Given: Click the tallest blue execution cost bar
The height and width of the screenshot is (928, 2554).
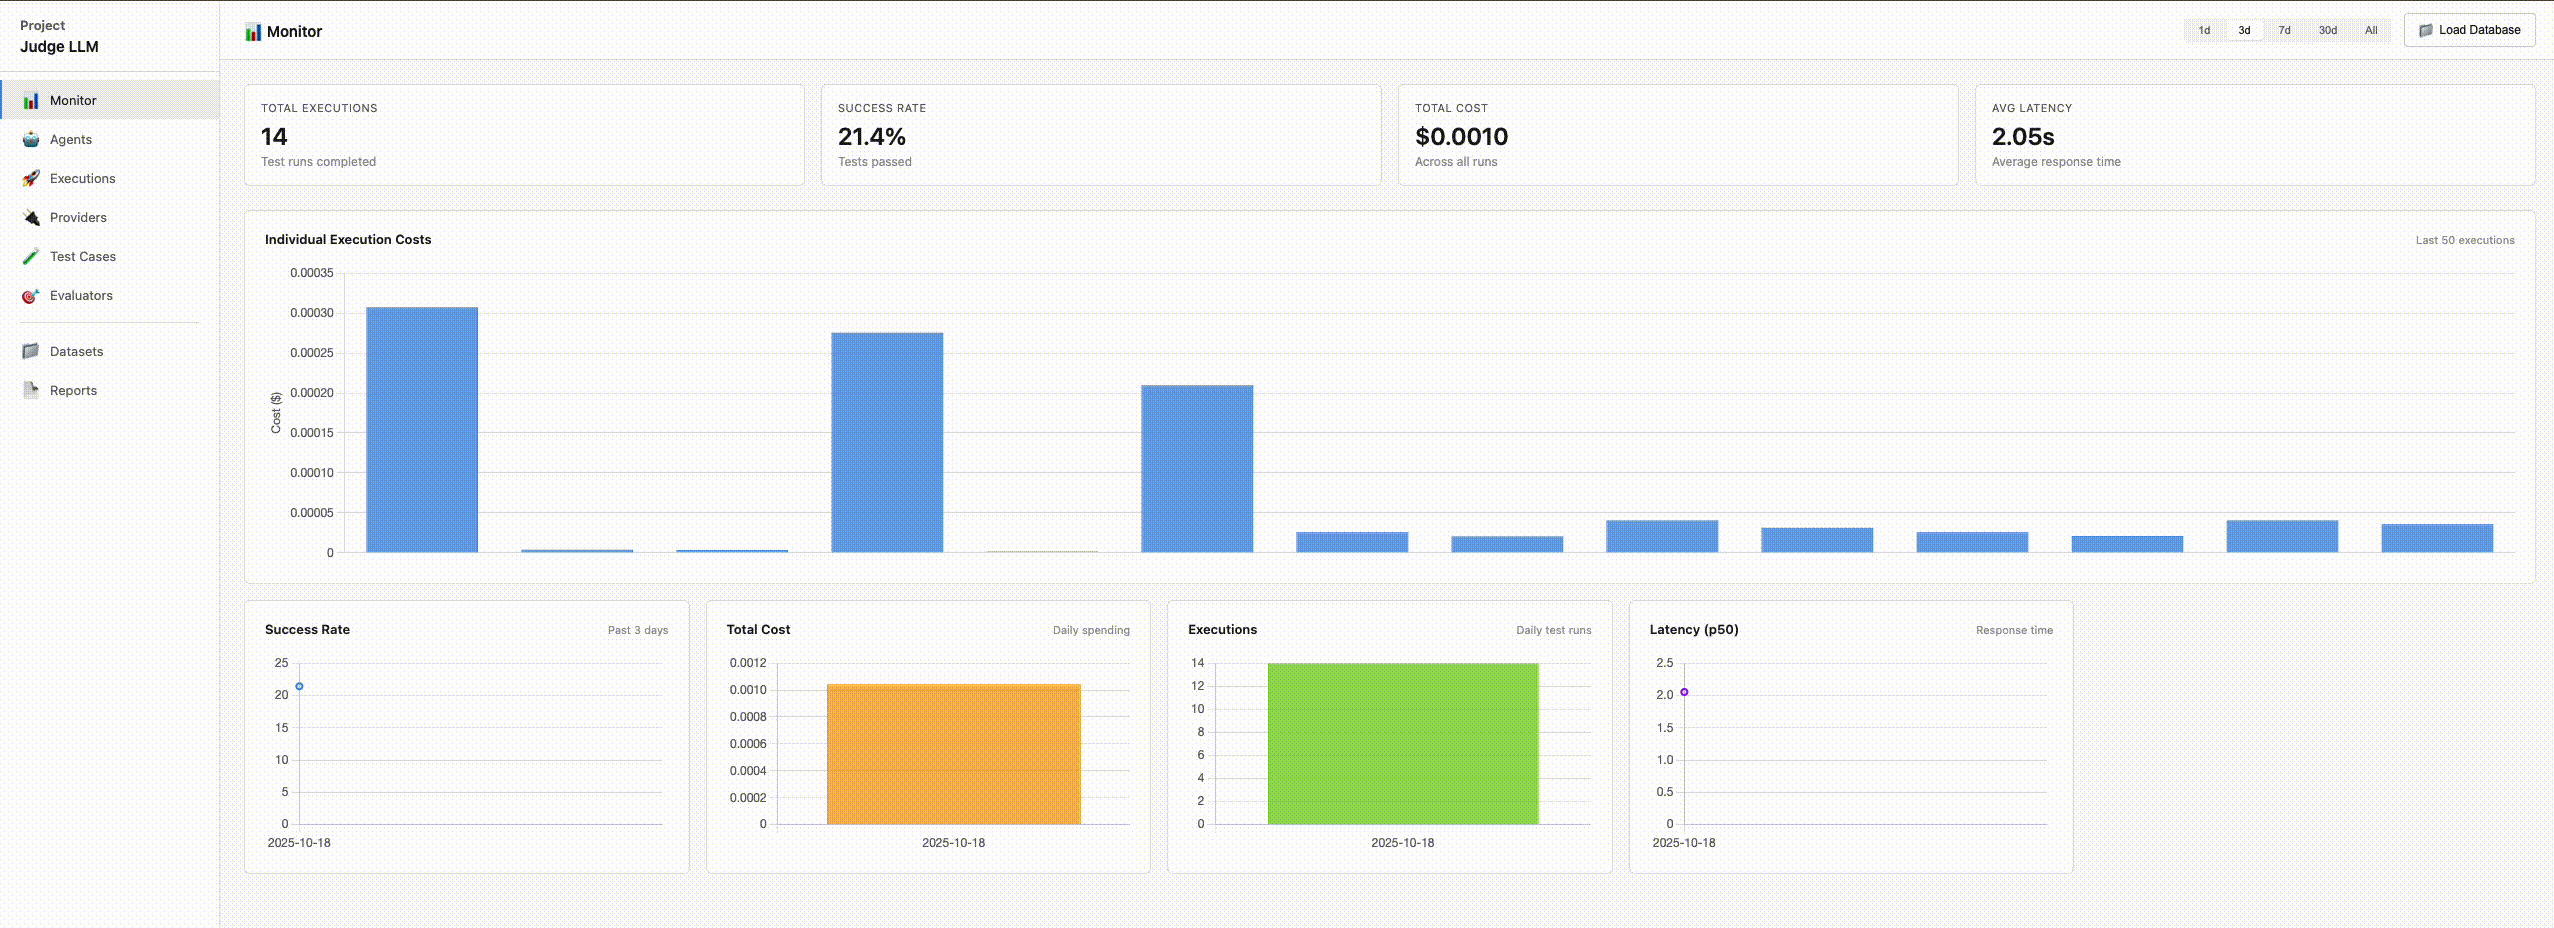Looking at the screenshot, I should tap(421, 430).
